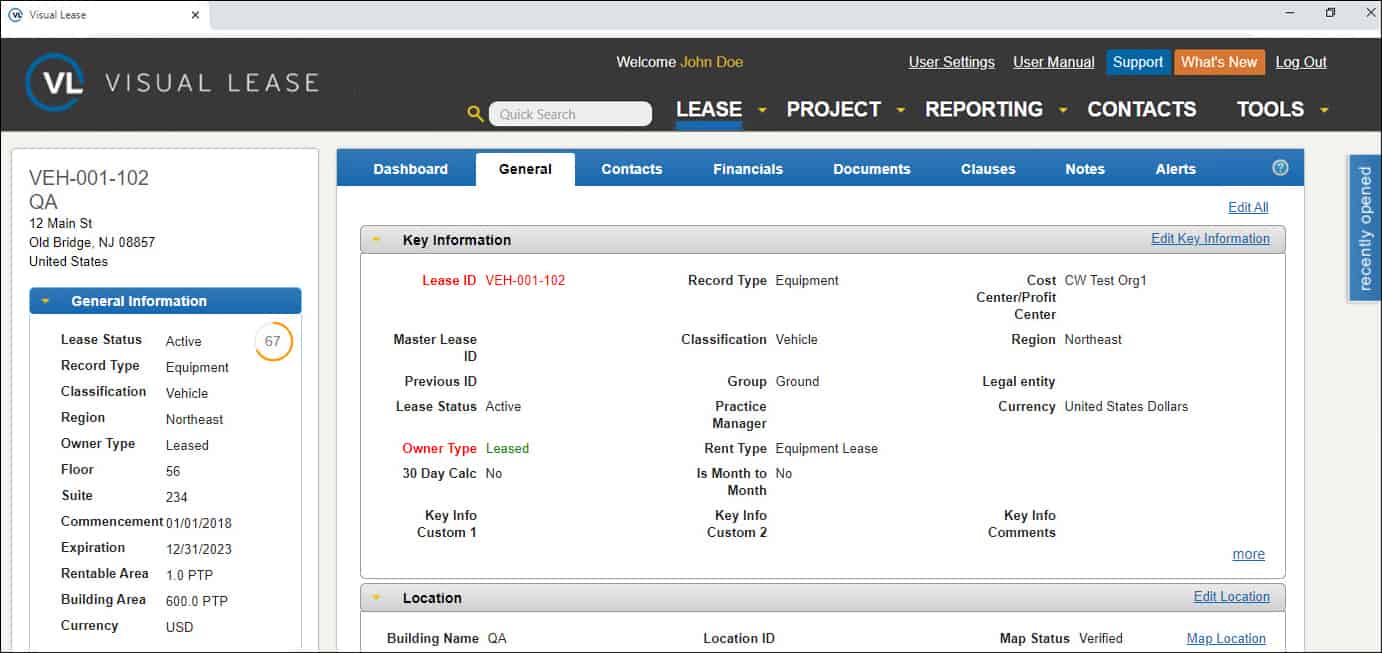The height and width of the screenshot is (653, 1382).
Task: Click the 67 score circle indicator
Action: (273, 341)
